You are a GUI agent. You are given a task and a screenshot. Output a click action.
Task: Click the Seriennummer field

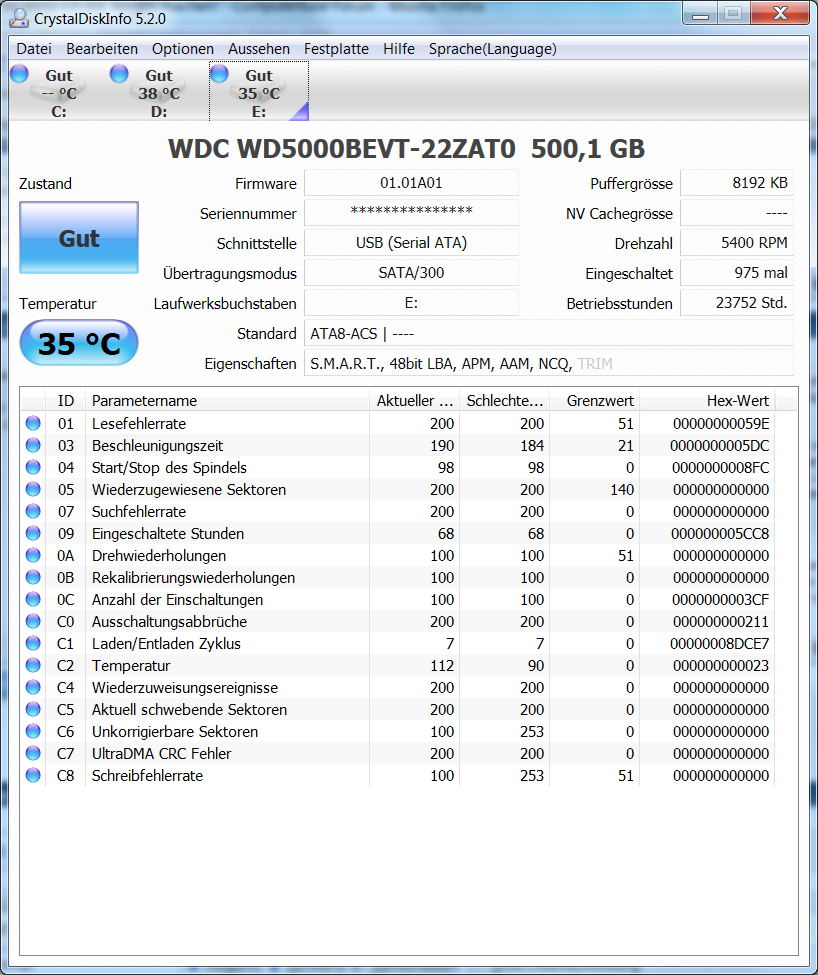point(411,213)
